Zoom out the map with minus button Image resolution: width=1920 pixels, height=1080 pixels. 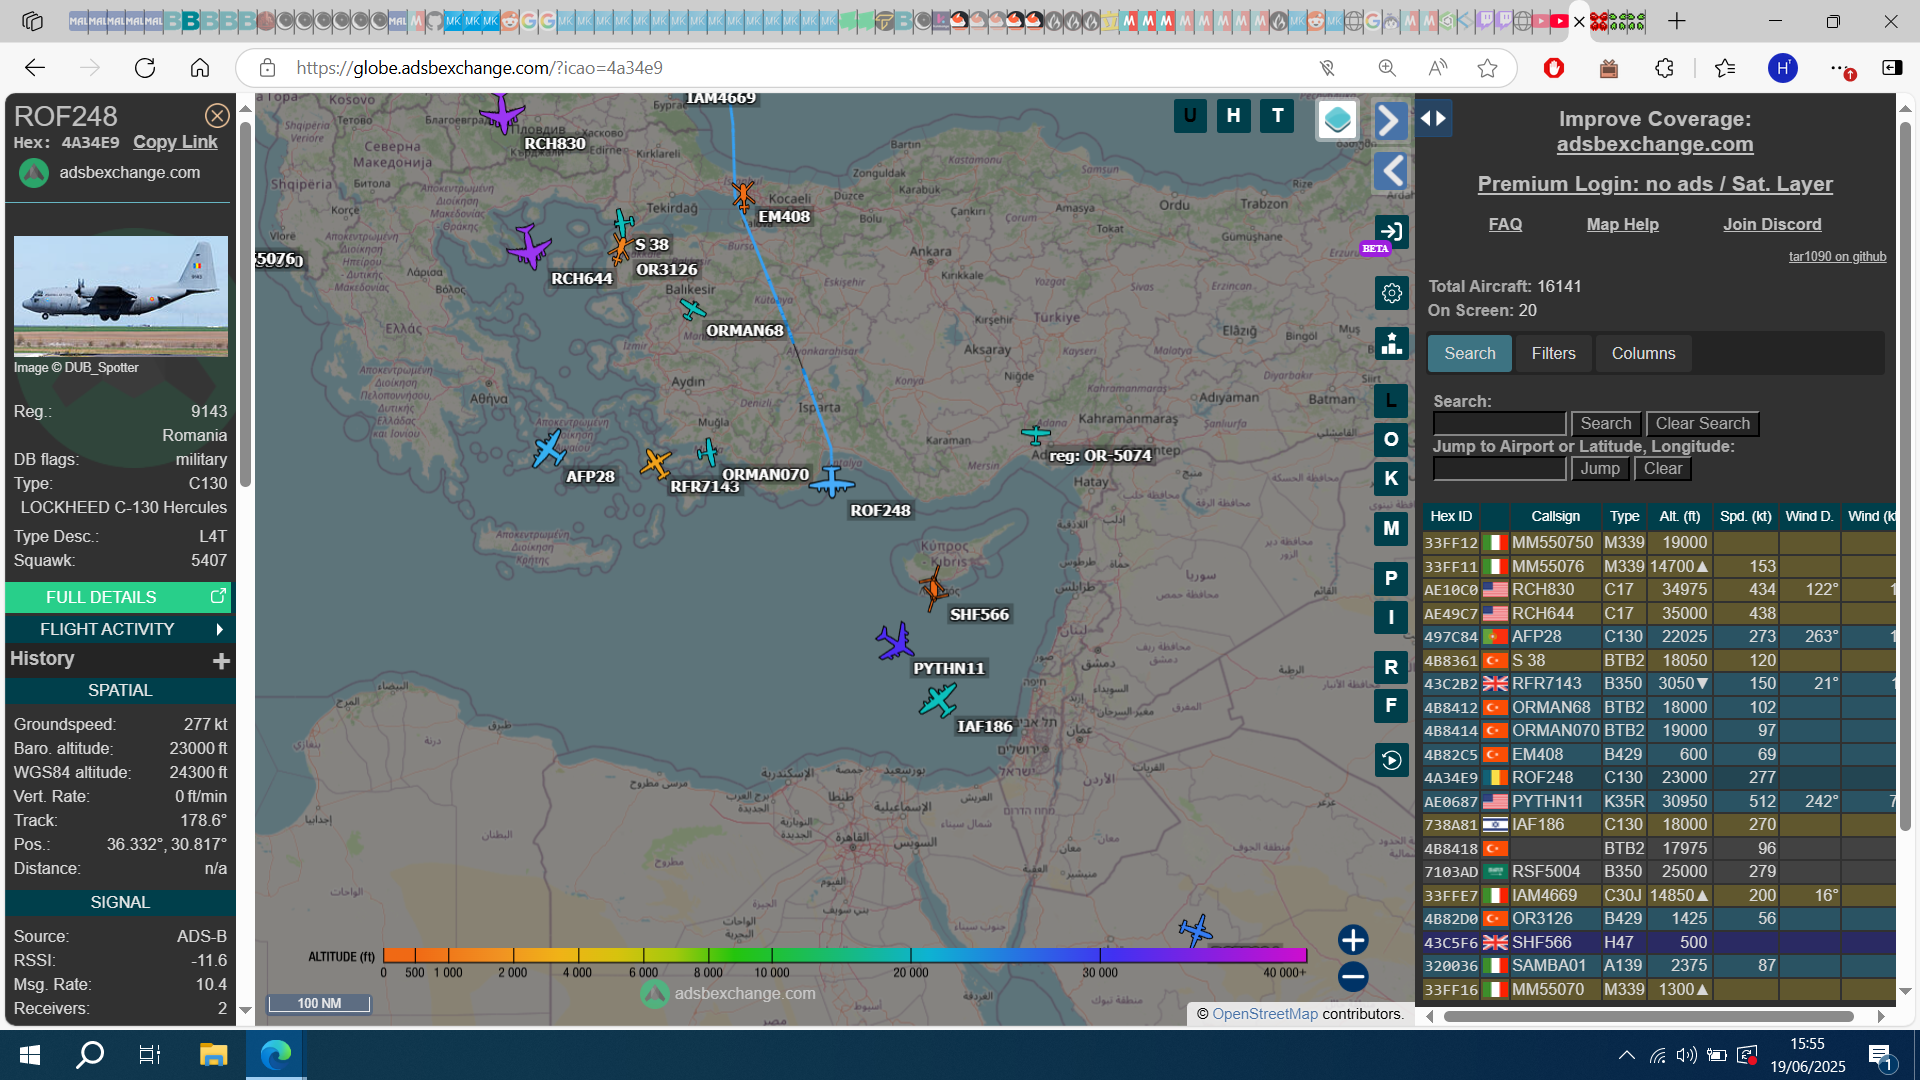pyautogui.click(x=1353, y=976)
